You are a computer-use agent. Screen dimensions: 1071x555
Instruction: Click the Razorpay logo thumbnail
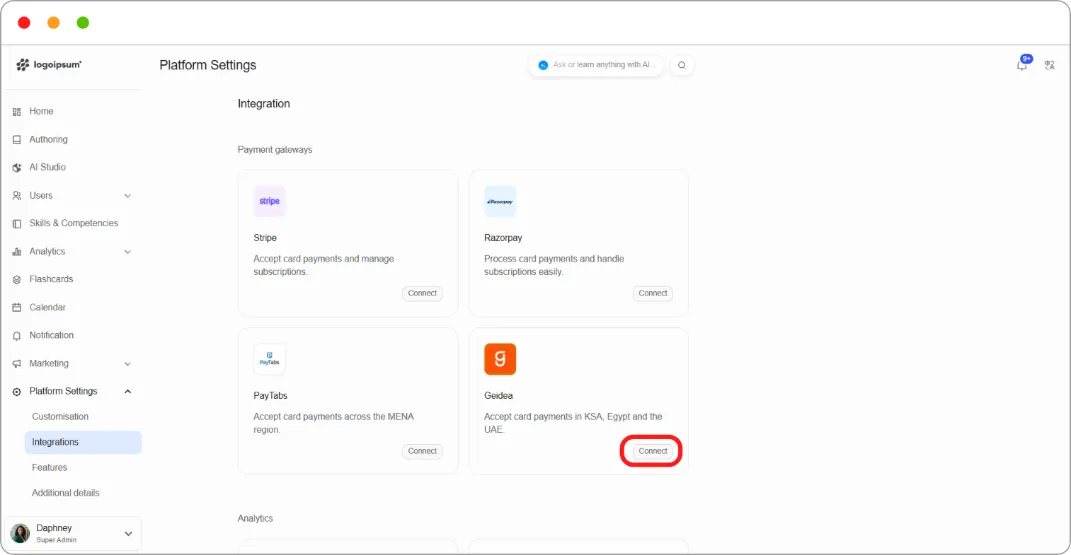point(500,201)
